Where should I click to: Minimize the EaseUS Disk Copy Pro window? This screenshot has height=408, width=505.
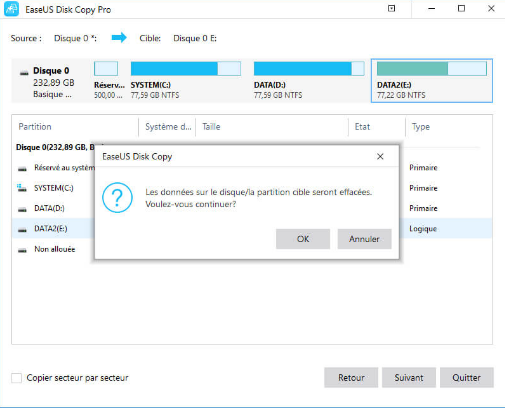(432, 9)
